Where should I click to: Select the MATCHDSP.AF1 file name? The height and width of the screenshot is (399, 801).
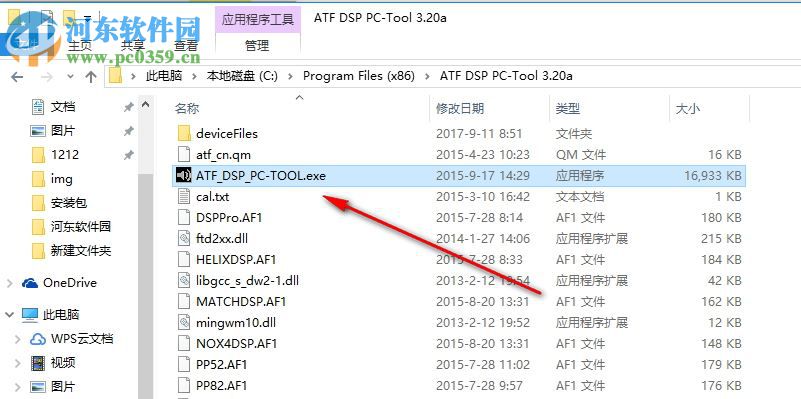[241, 301]
